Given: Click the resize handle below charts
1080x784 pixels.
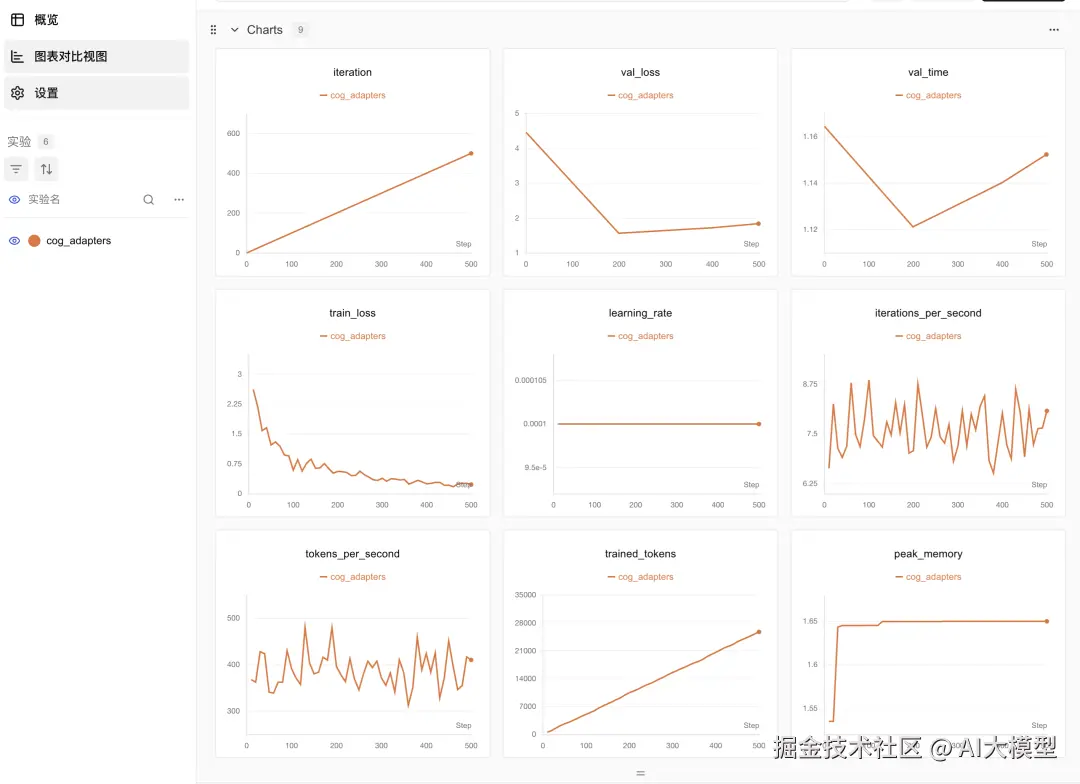Looking at the screenshot, I should point(641,773).
